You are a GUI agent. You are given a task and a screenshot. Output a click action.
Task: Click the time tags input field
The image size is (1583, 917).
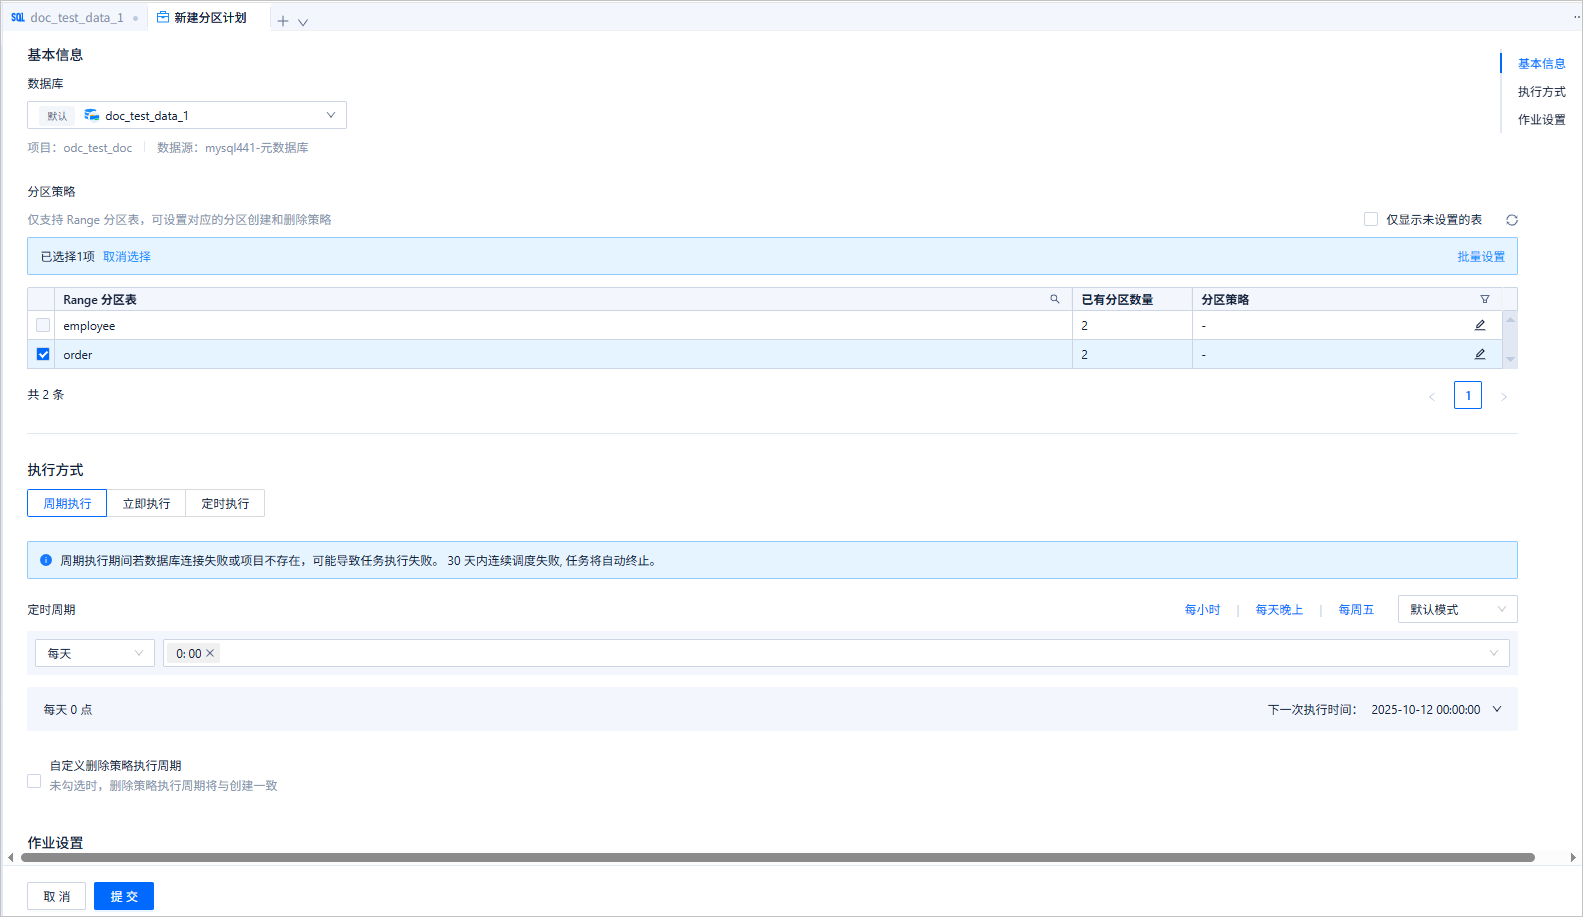(836, 653)
